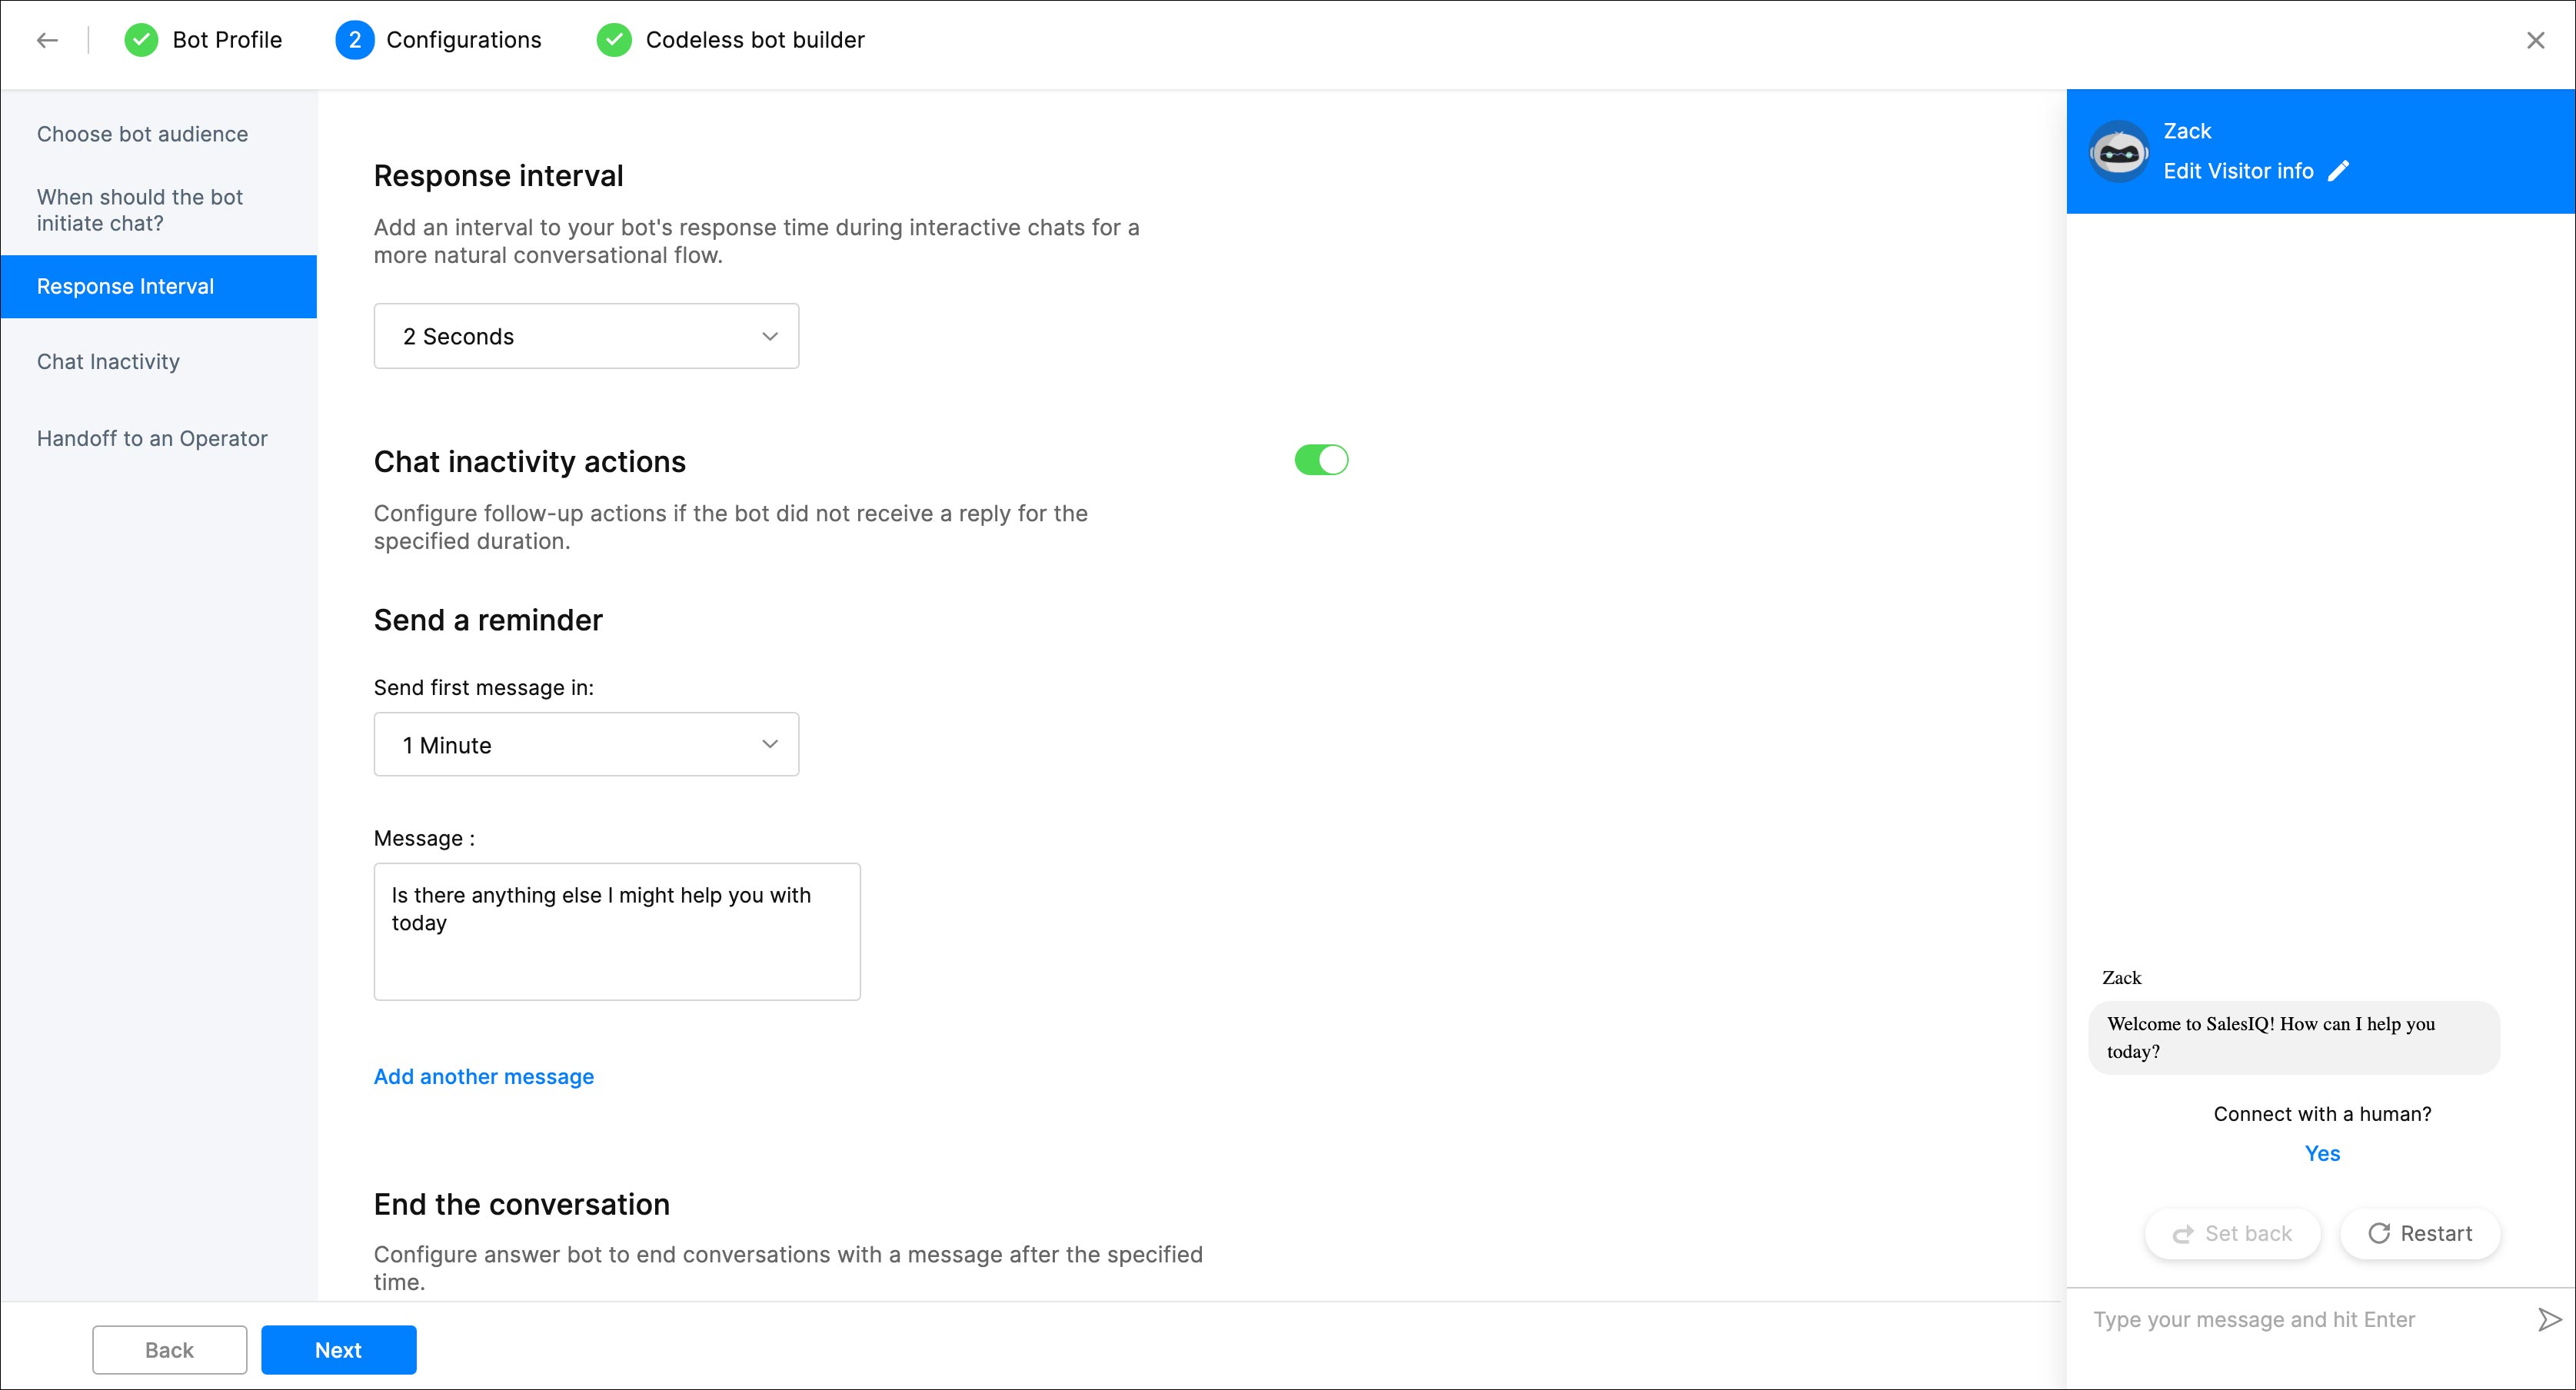This screenshot has height=1390, width=2576.
Task: Click the Send a reminder heading
Action: (x=488, y=620)
